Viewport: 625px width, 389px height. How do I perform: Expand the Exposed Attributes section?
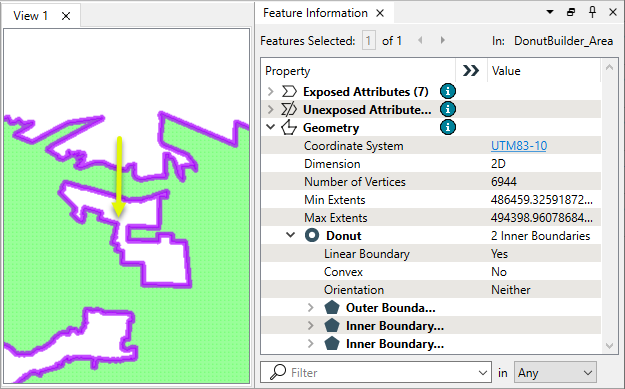[x=271, y=92]
